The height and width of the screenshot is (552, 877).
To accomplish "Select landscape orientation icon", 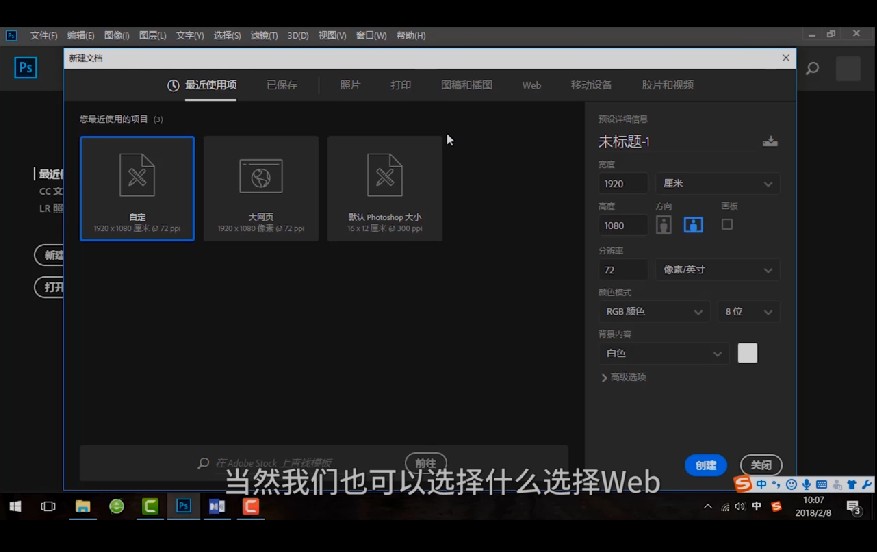I will click(x=693, y=225).
